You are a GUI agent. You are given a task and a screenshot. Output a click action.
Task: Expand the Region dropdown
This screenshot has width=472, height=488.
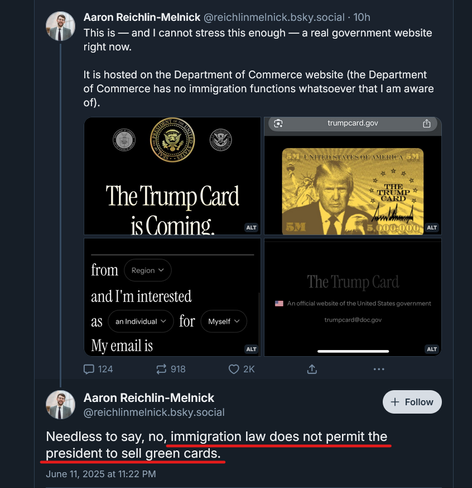pyautogui.click(x=148, y=270)
